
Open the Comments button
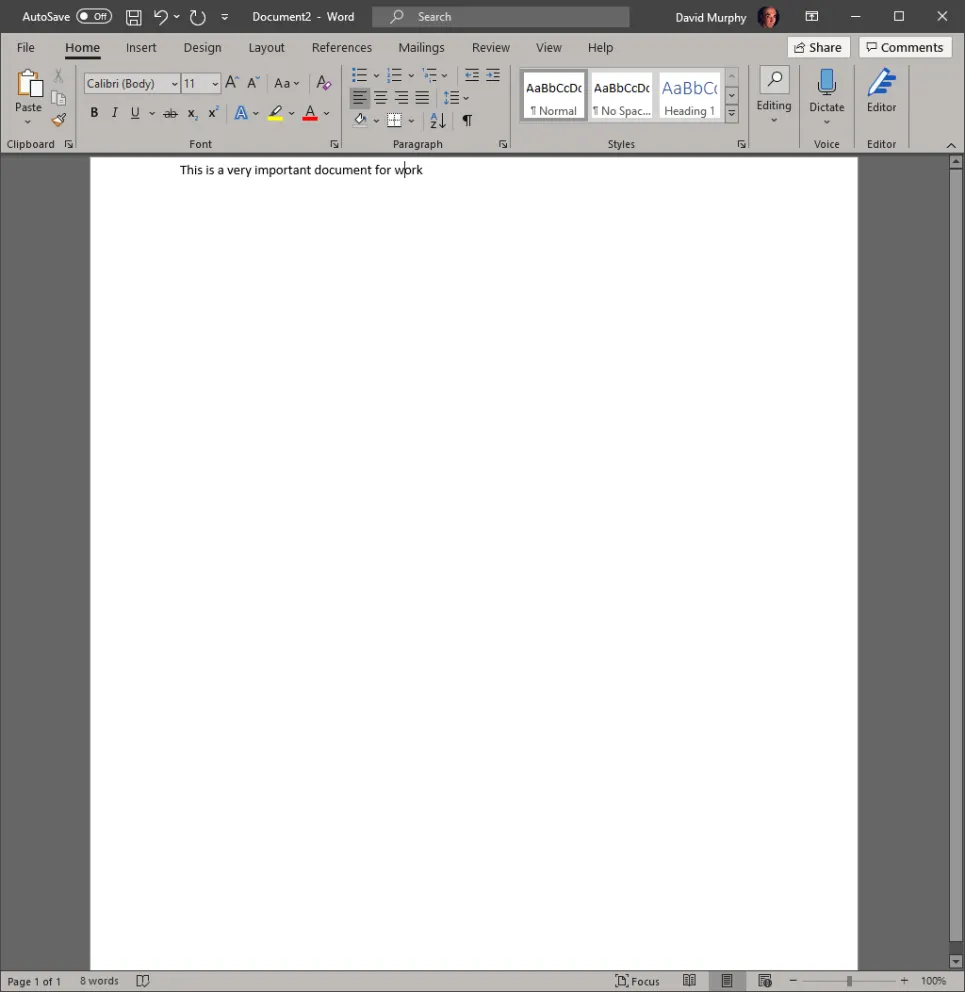click(905, 47)
